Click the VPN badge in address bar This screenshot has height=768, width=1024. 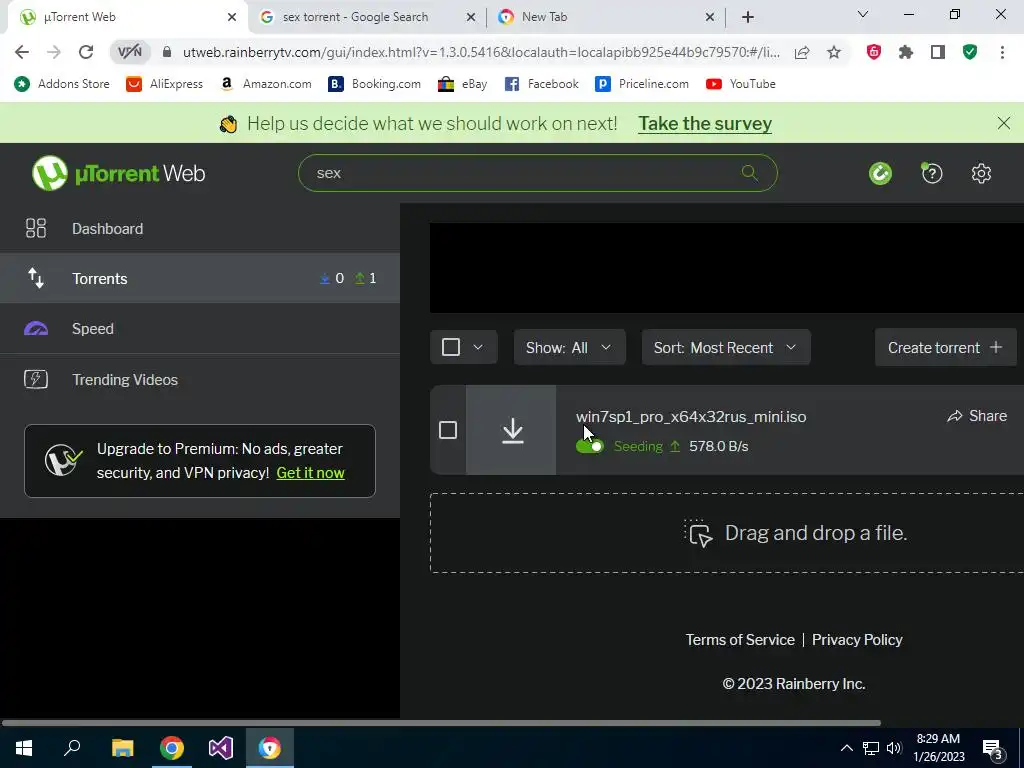130,52
